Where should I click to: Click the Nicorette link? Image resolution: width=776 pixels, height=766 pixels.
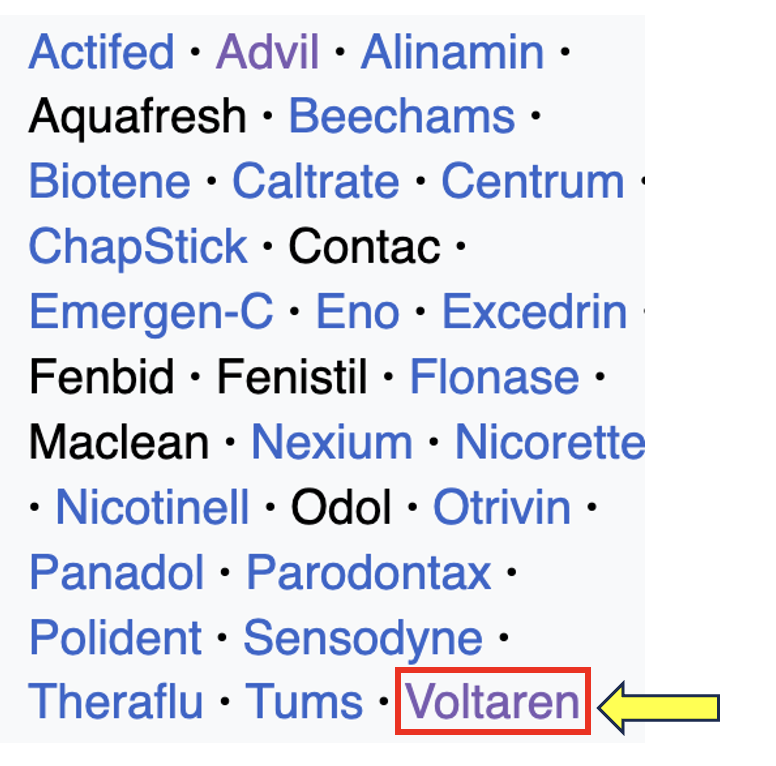click(549, 443)
